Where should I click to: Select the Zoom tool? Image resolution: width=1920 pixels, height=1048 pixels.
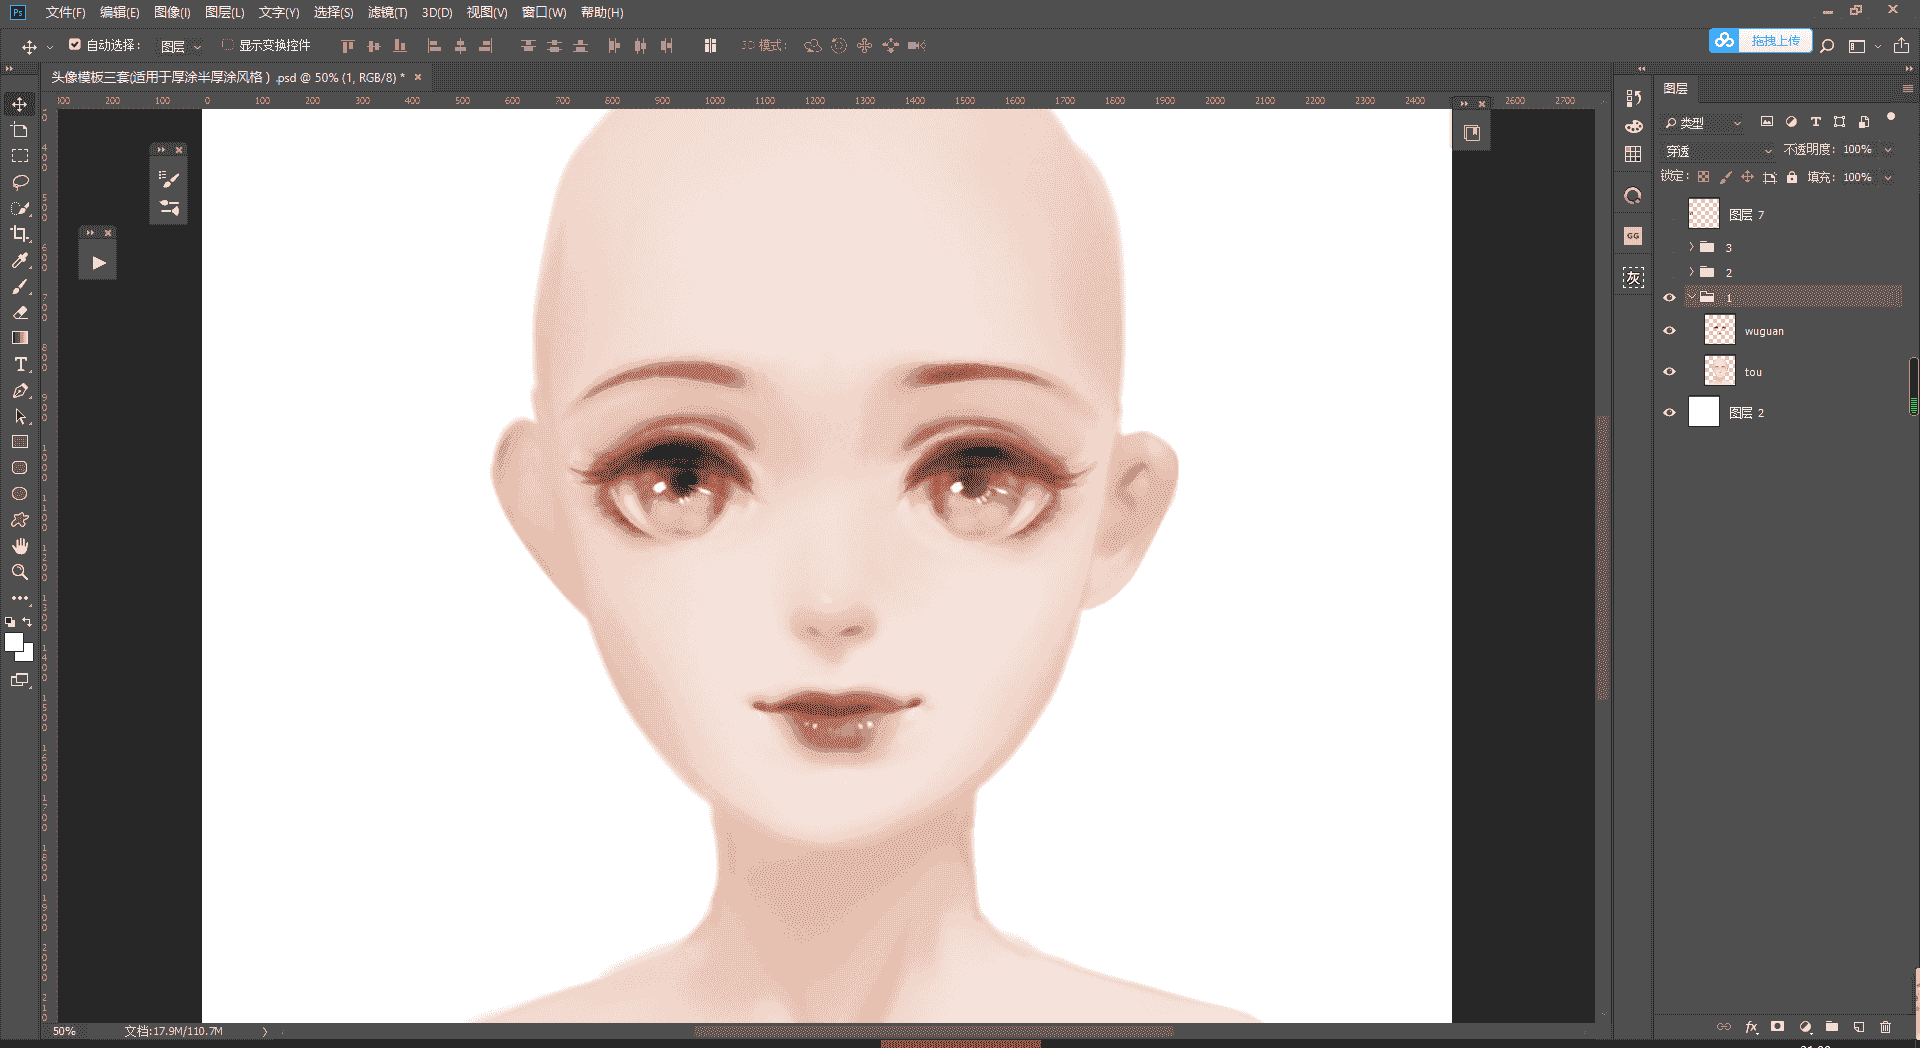tap(19, 572)
